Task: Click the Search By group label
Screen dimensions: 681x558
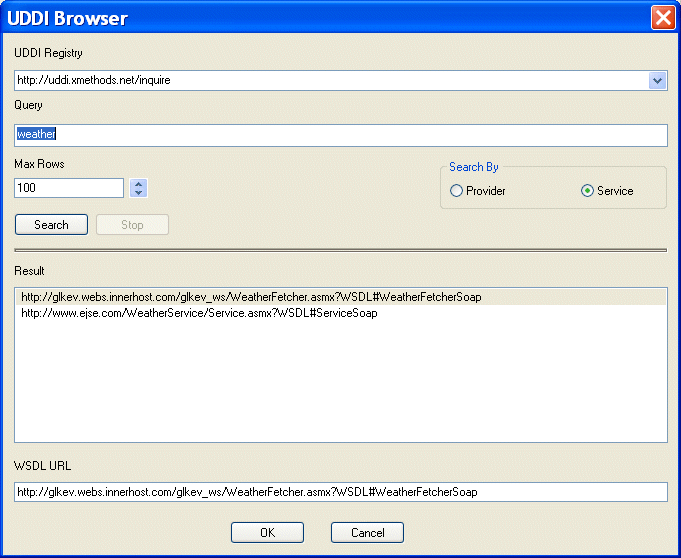Action: pyautogui.click(x=474, y=167)
